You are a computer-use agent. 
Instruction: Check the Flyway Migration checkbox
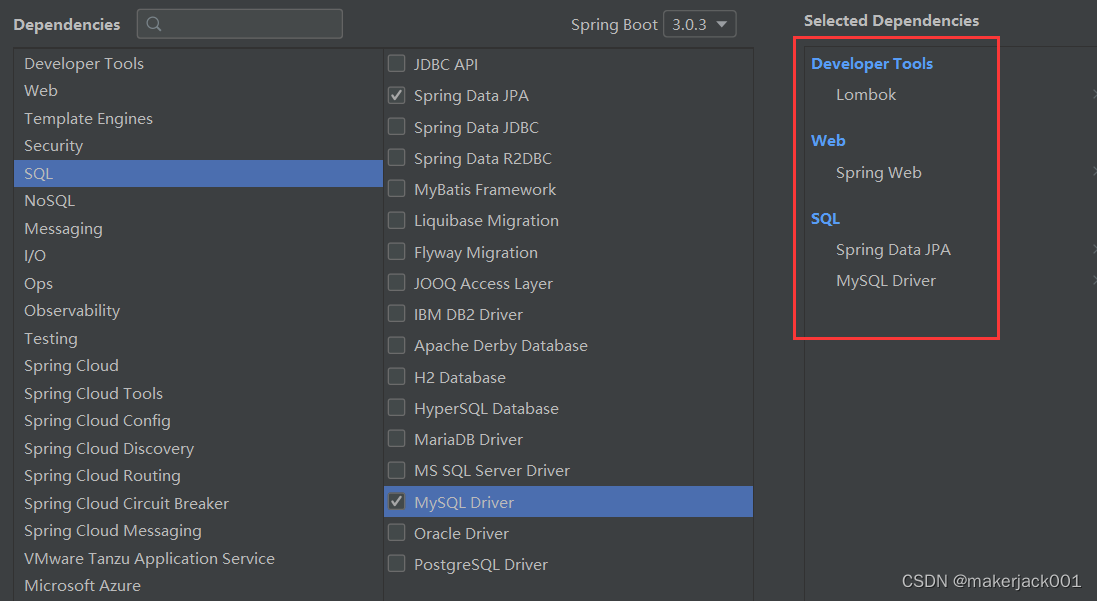tap(397, 252)
